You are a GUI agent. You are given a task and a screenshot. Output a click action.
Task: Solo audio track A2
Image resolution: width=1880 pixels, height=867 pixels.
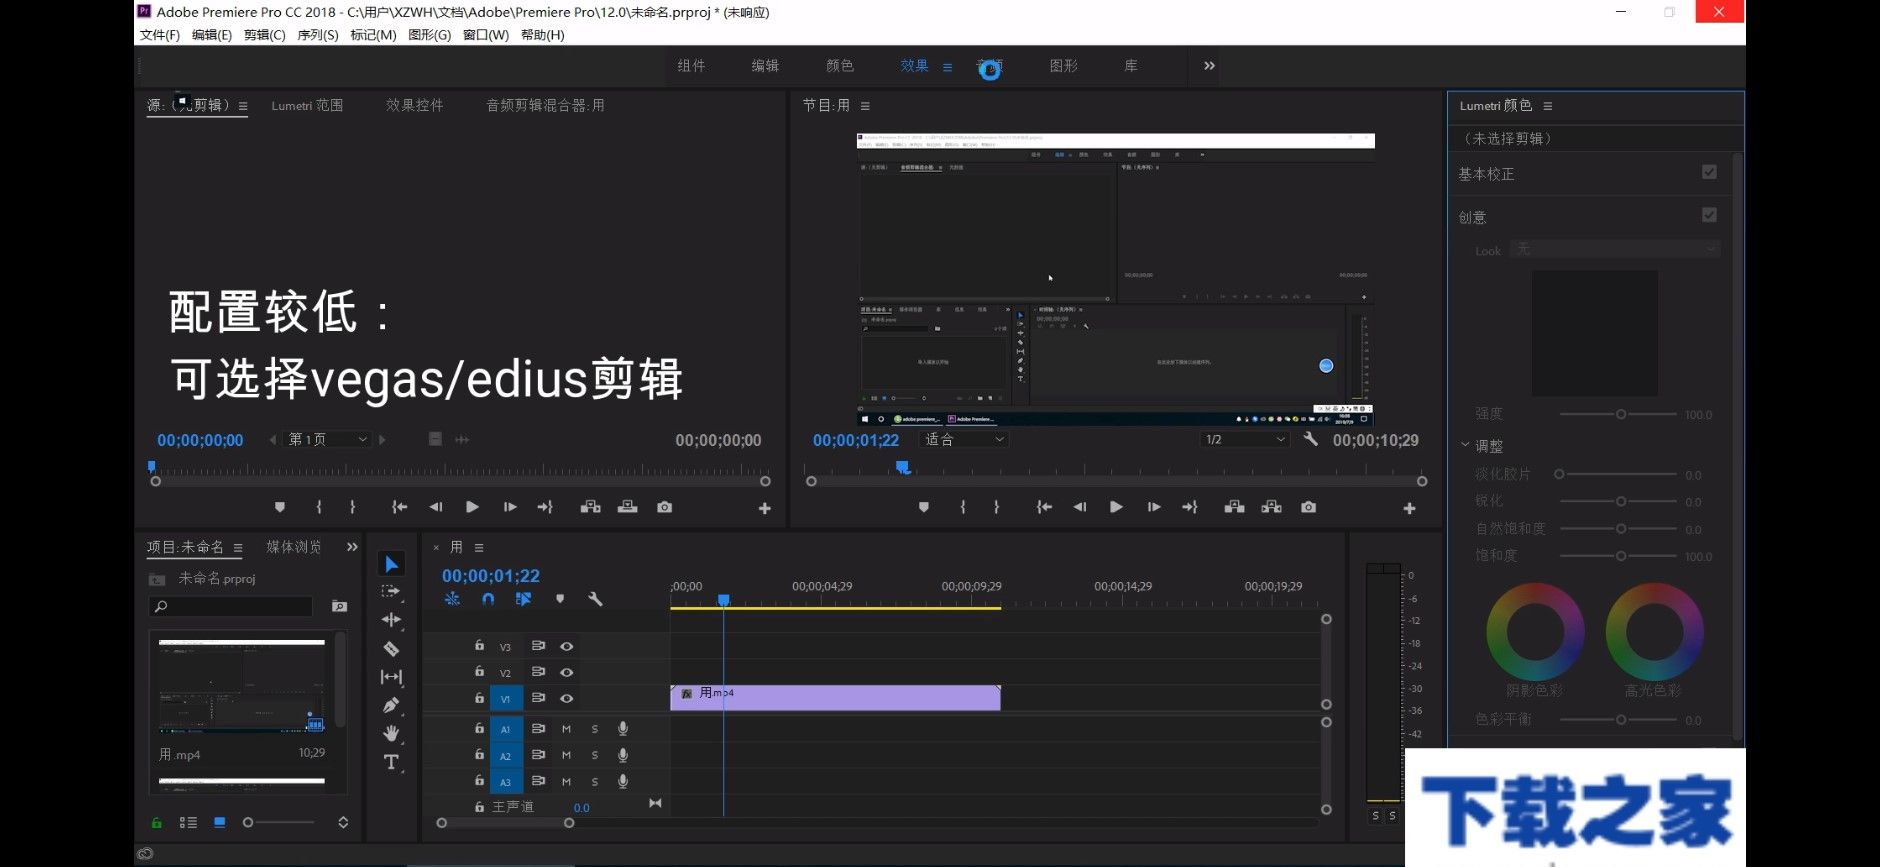pos(594,755)
